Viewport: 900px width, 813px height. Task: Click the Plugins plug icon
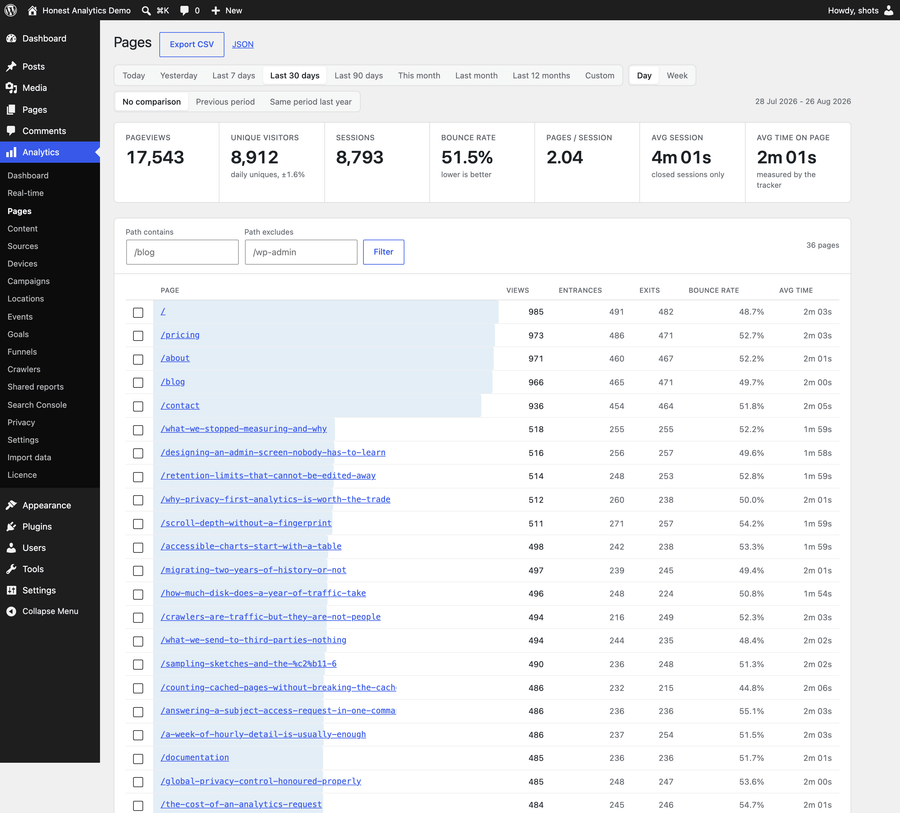[11, 526]
